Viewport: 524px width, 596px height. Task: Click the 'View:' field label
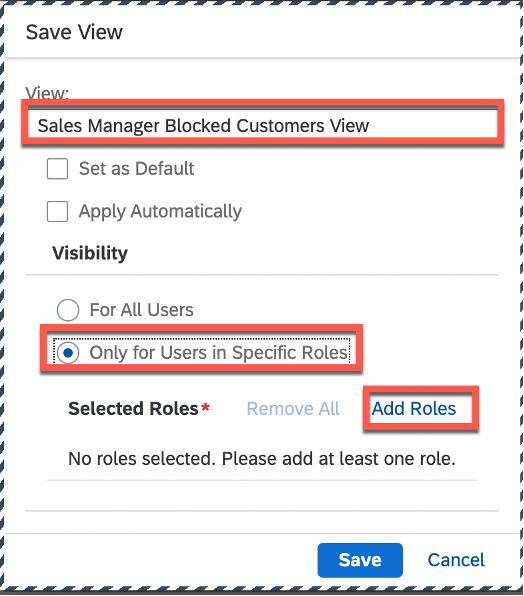(x=47, y=93)
